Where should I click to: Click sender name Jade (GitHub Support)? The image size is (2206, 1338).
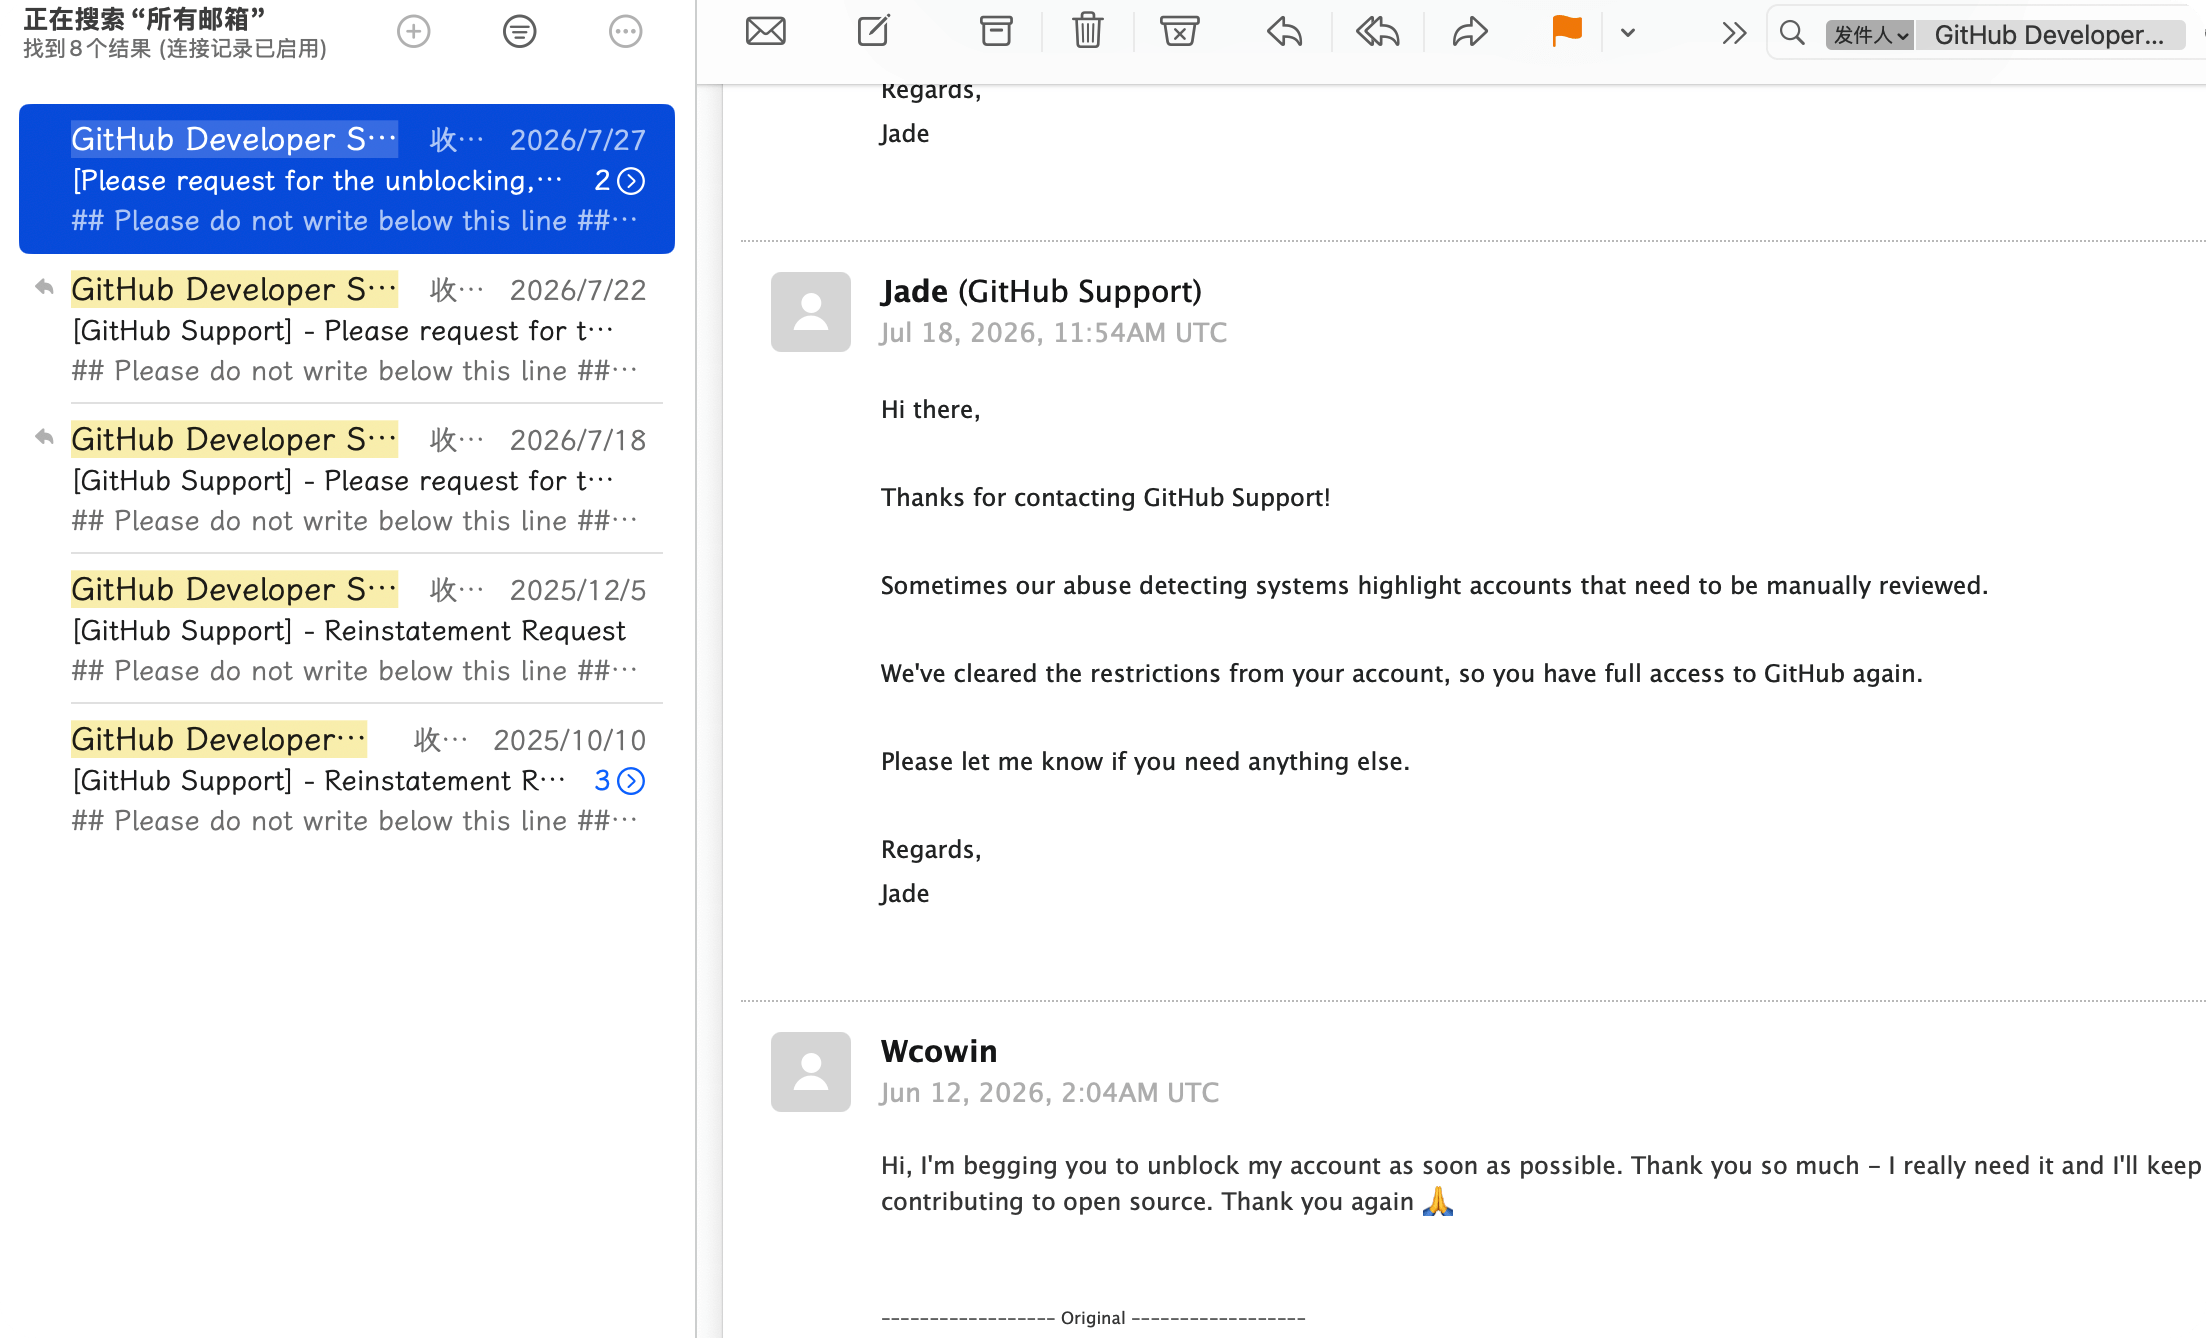point(1041,291)
